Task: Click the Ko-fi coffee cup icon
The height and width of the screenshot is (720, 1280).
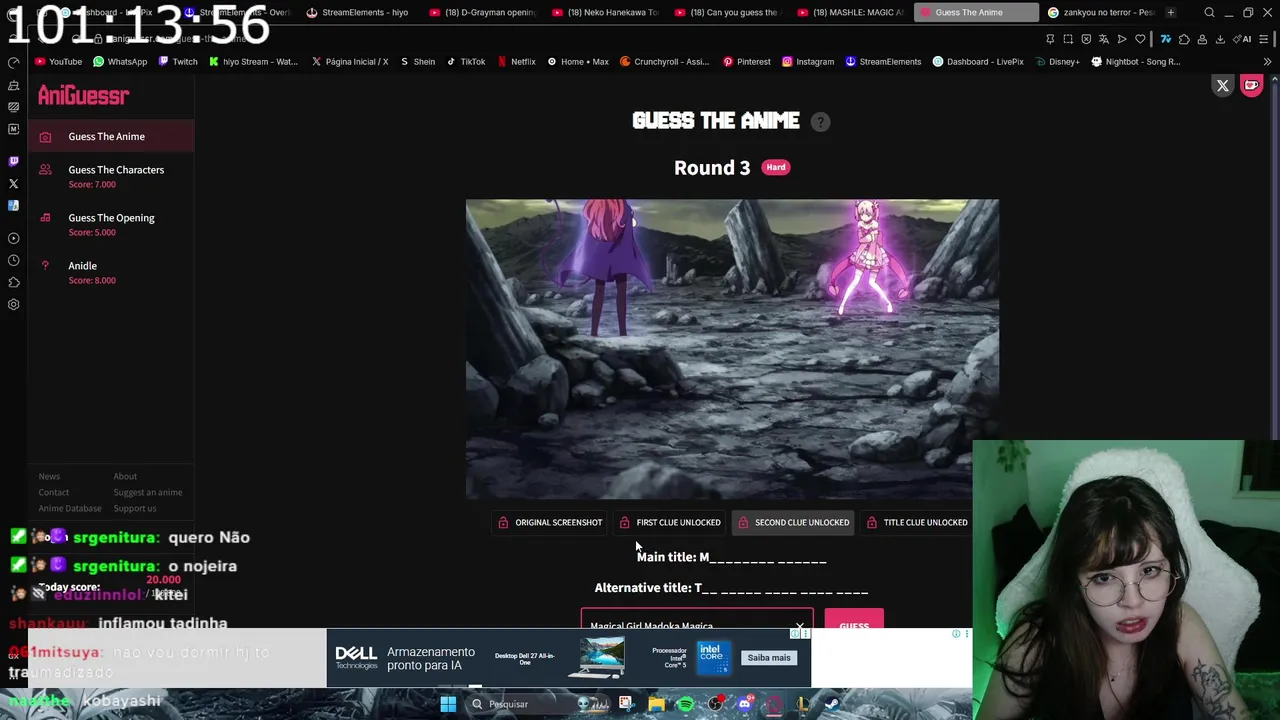Action: click(1251, 86)
